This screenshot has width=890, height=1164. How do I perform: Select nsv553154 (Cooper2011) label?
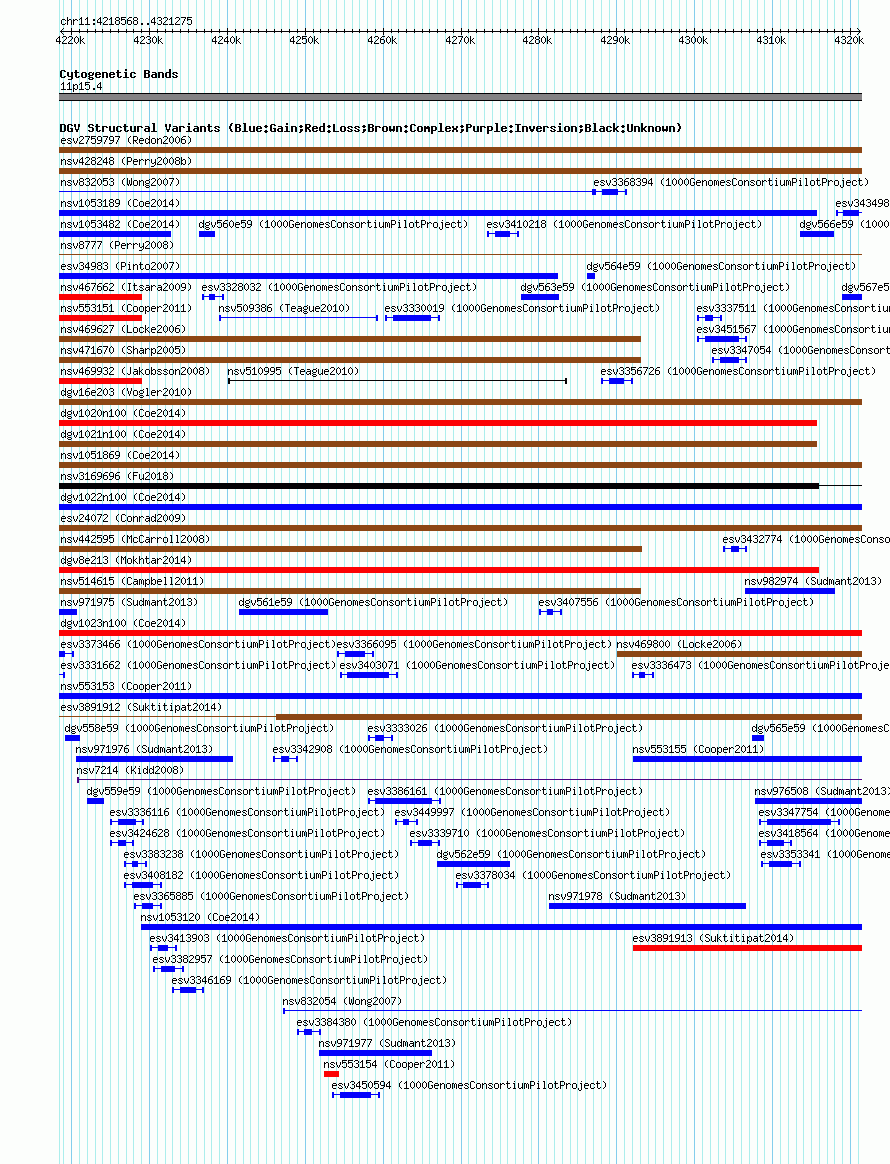pos(389,1064)
